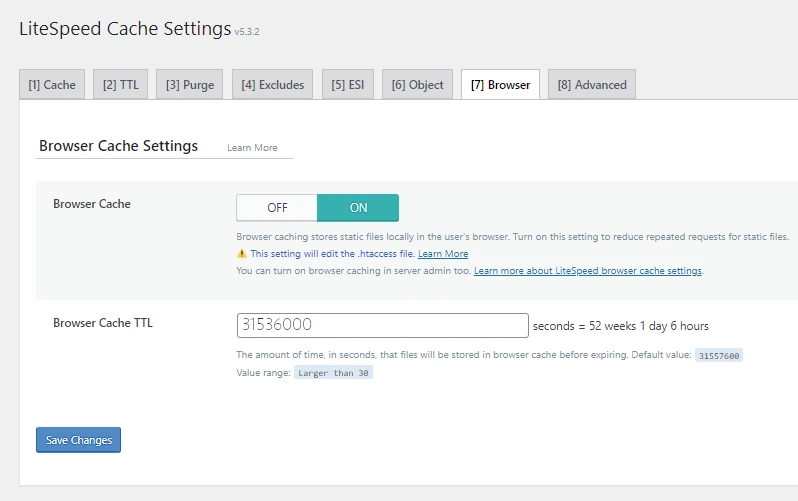Click the 'Larger than 30' value range label
798x501 pixels.
[x=333, y=373]
